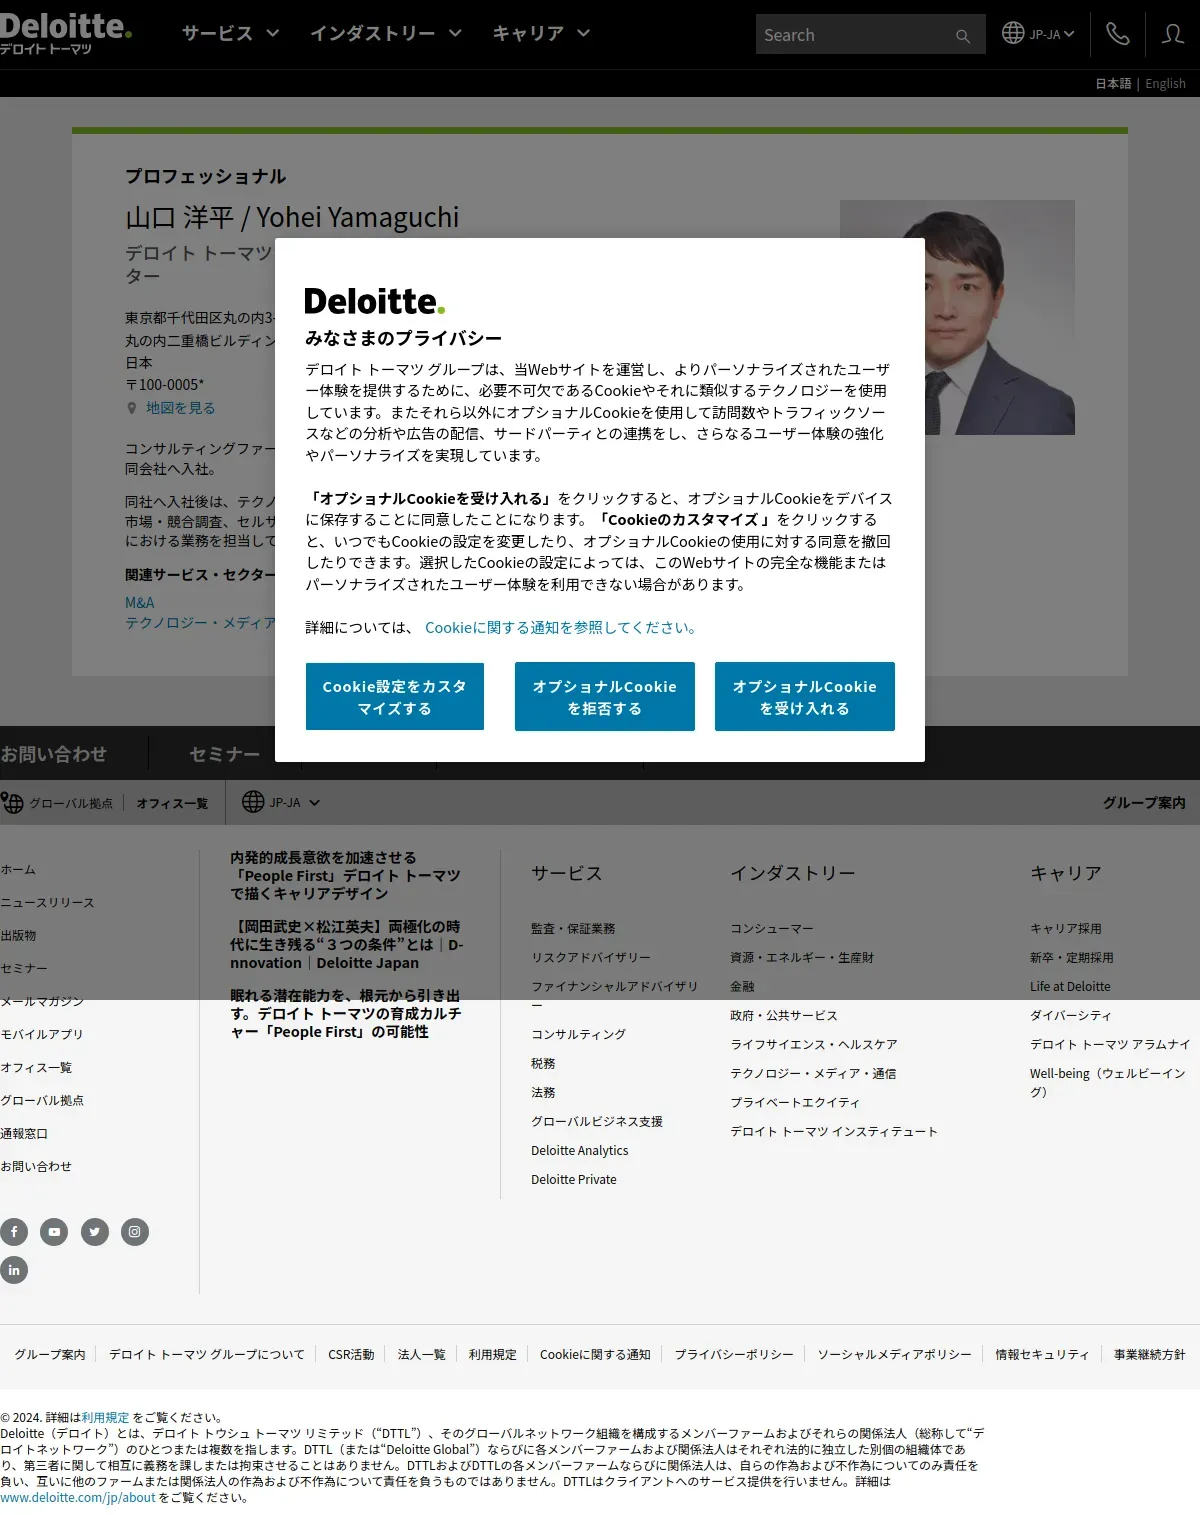Click the footer bar JP-JA globe icon
1200x1515 pixels.
click(253, 802)
